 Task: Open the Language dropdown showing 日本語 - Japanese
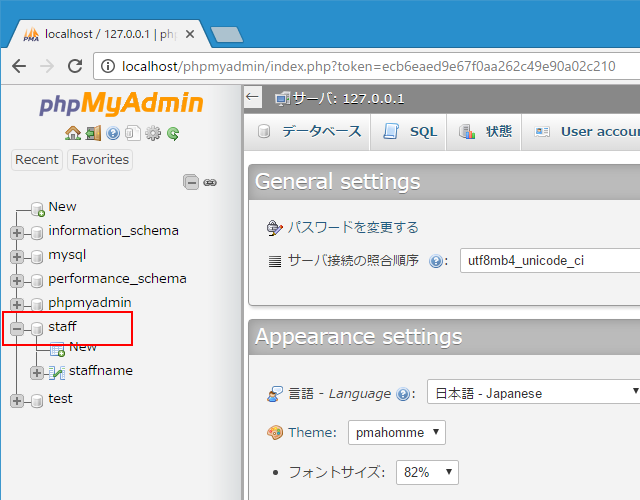pos(533,392)
